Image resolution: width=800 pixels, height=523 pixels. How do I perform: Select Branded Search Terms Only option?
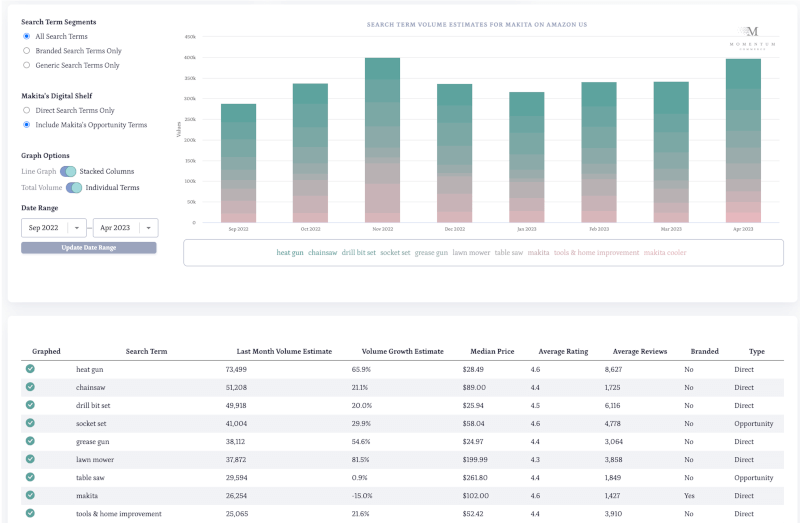[26, 51]
